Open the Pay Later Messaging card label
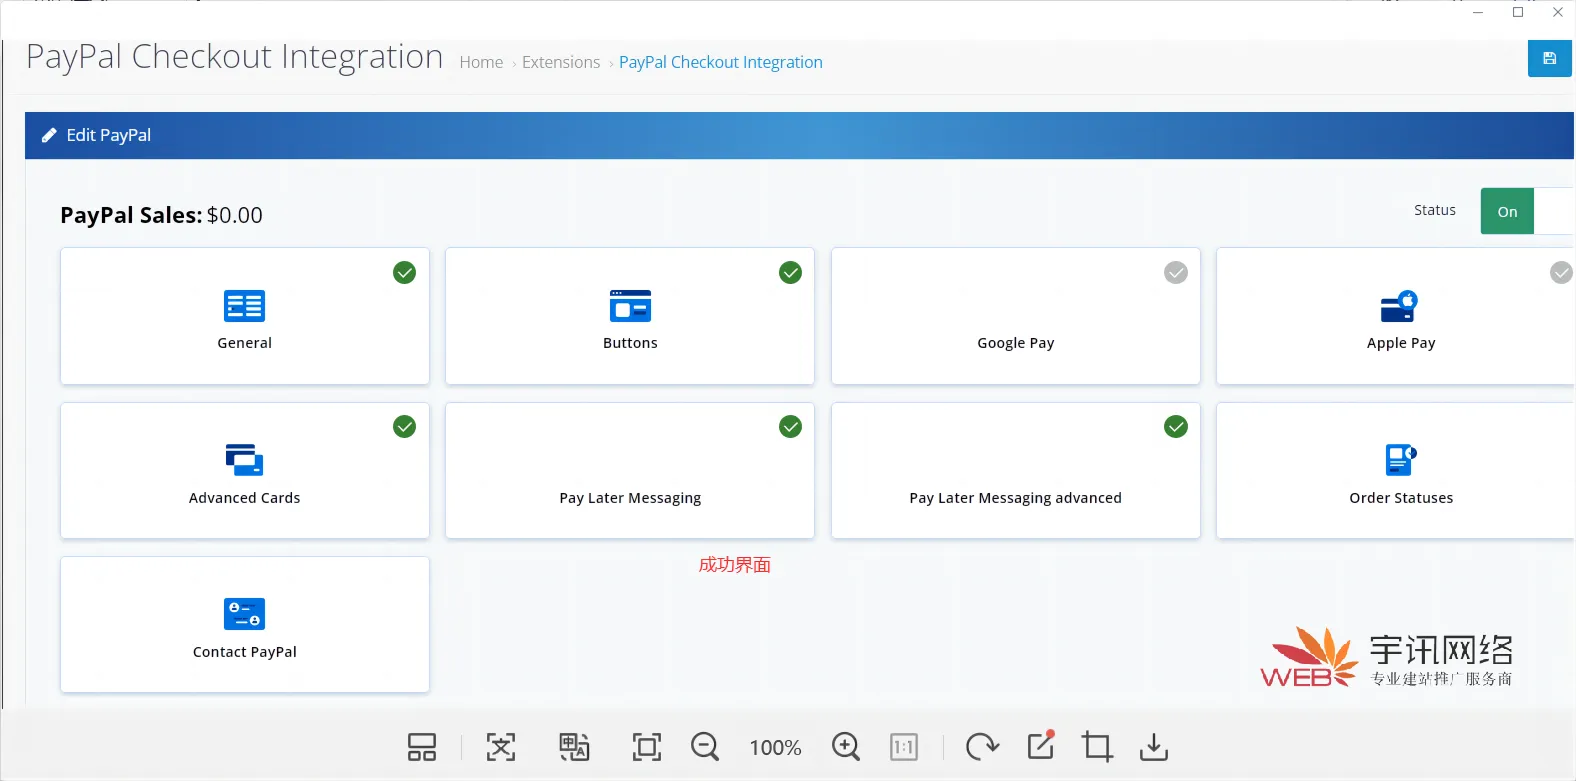The height and width of the screenshot is (781, 1576). click(x=630, y=498)
